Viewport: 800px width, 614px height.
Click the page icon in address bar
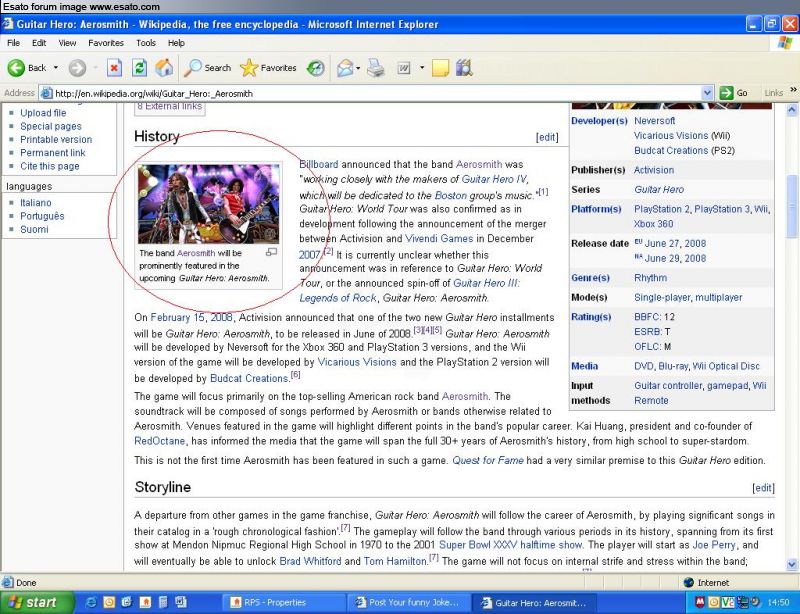pyautogui.click(x=46, y=93)
